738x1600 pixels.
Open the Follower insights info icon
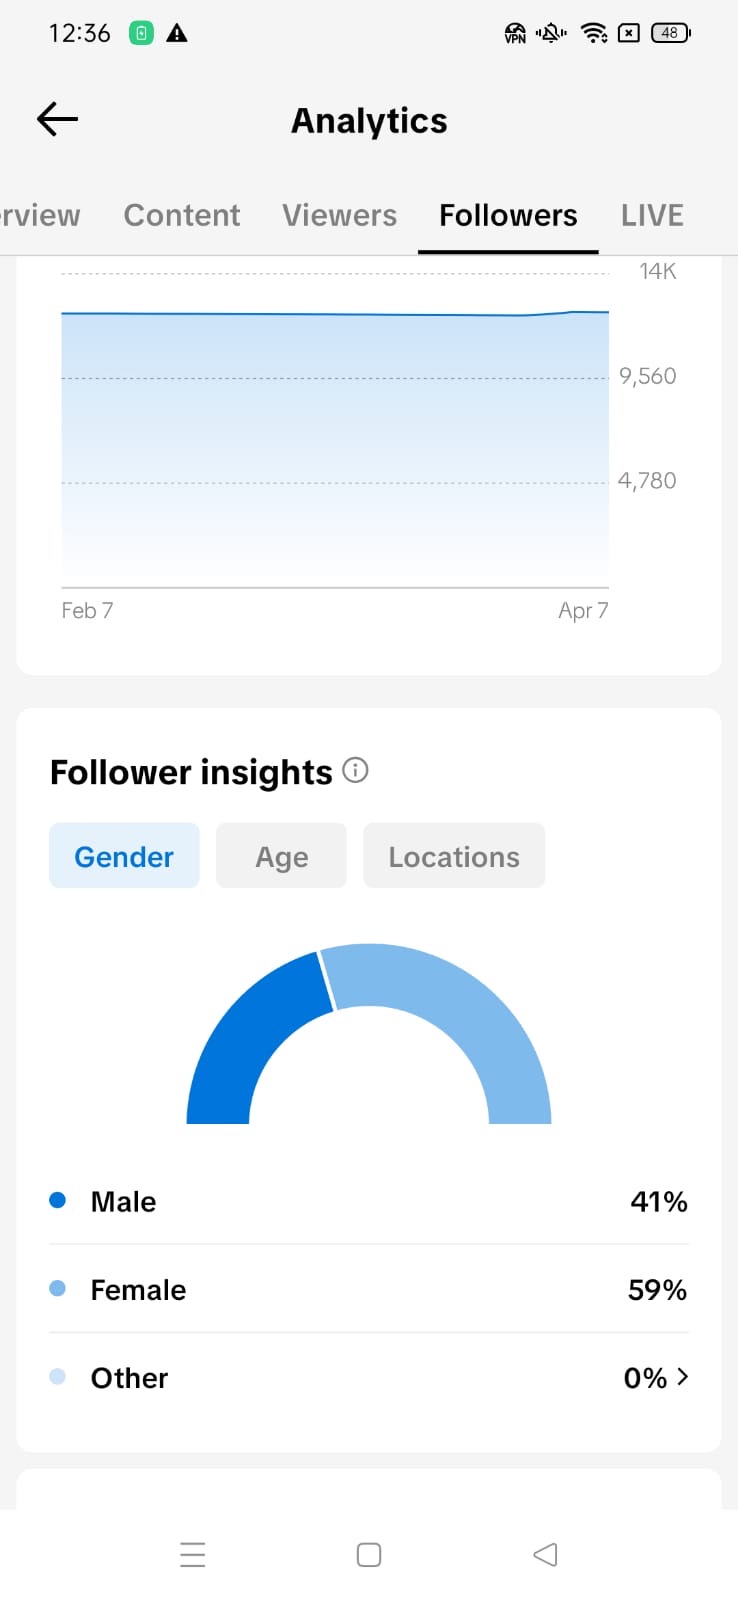tap(355, 770)
